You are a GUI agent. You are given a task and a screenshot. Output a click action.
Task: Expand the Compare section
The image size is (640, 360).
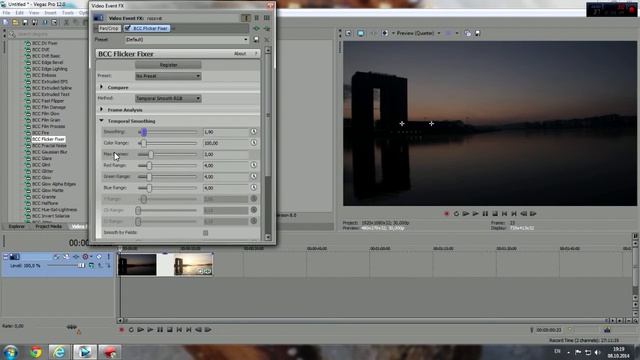coord(101,87)
